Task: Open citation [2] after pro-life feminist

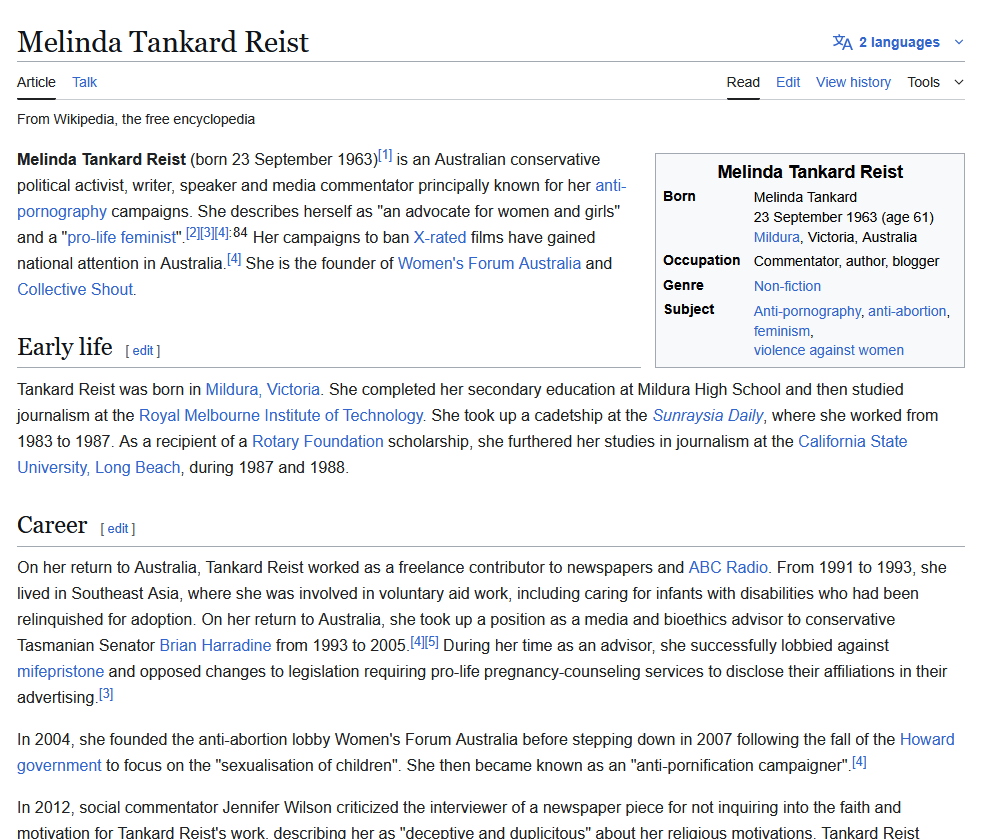Action: 193,233
